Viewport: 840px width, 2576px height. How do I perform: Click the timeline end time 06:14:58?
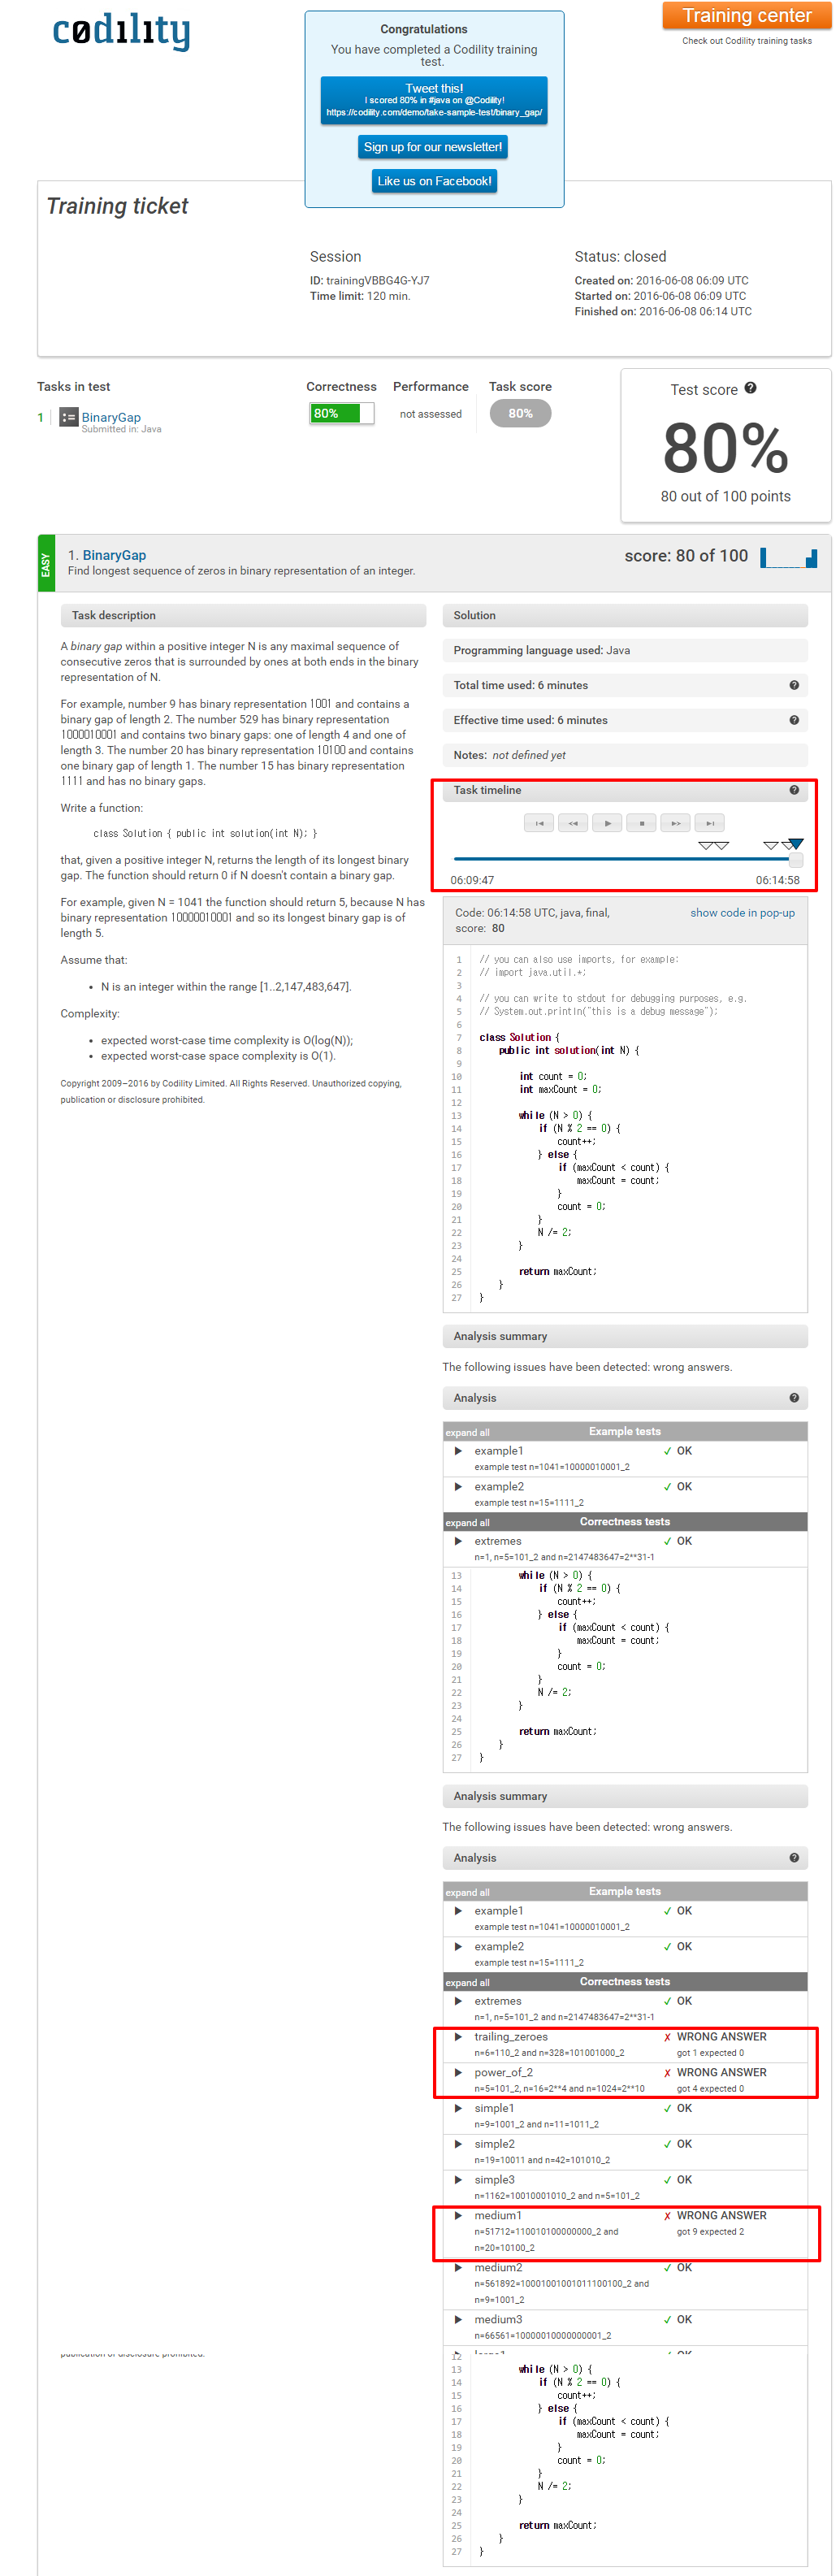click(778, 881)
